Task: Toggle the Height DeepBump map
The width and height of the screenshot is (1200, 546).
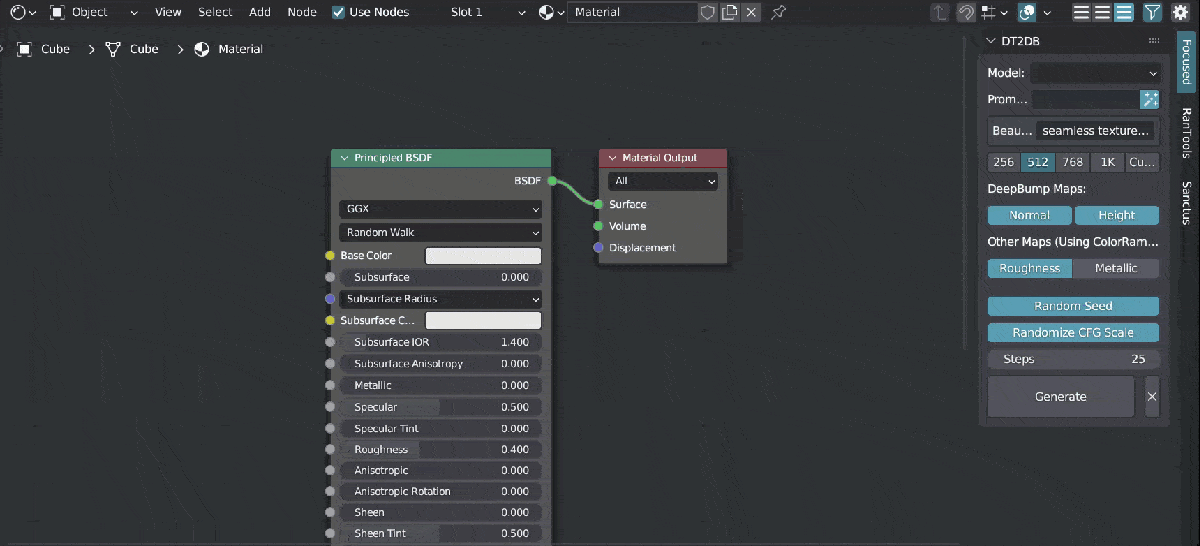Action: (1116, 215)
